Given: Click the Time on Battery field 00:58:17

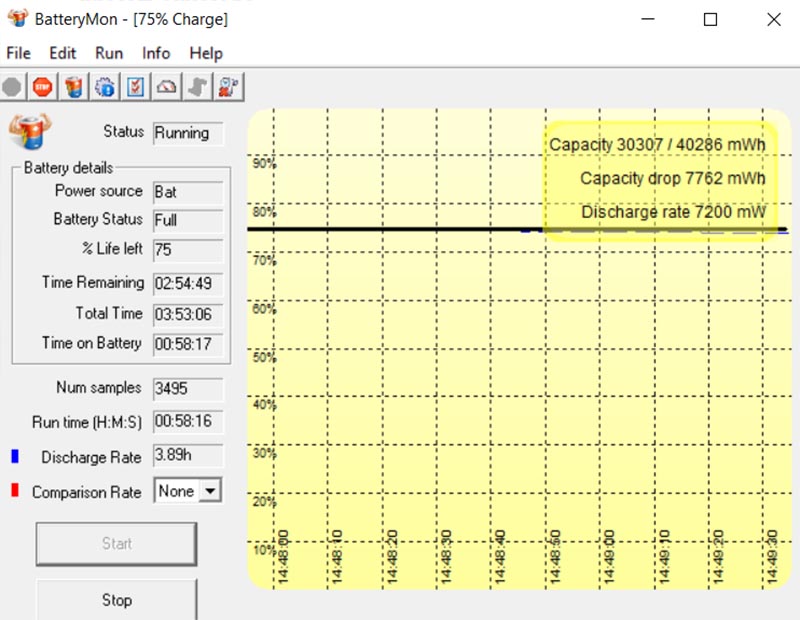Looking at the screenshot, I should click(x=188, y=344).
